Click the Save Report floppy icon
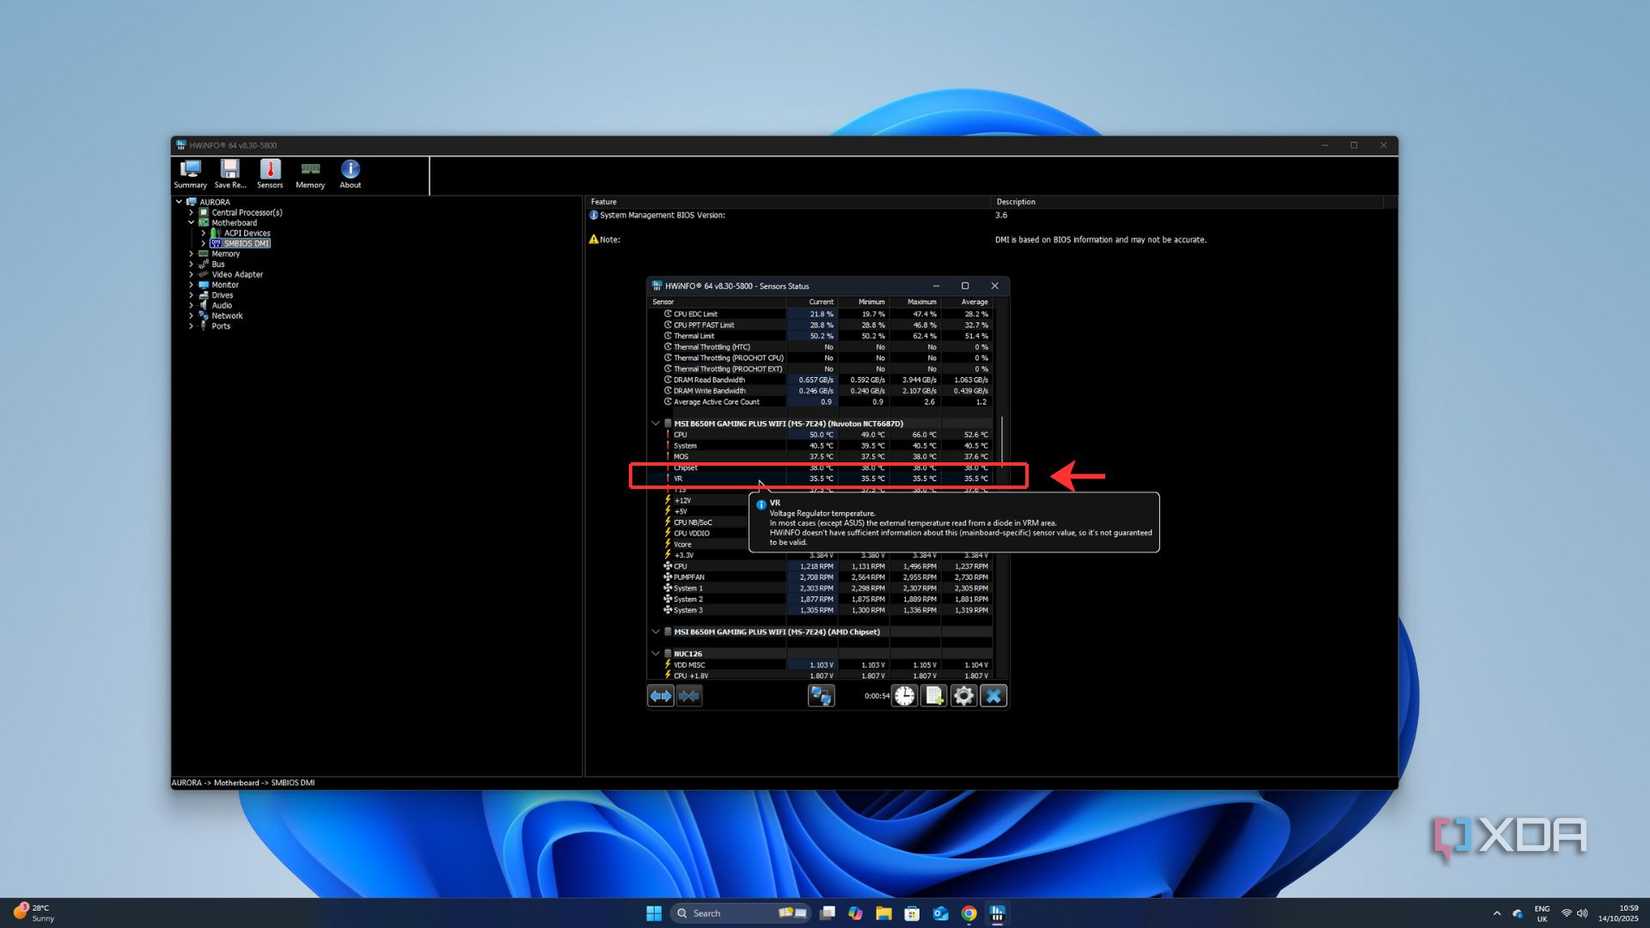 (230, 173)
